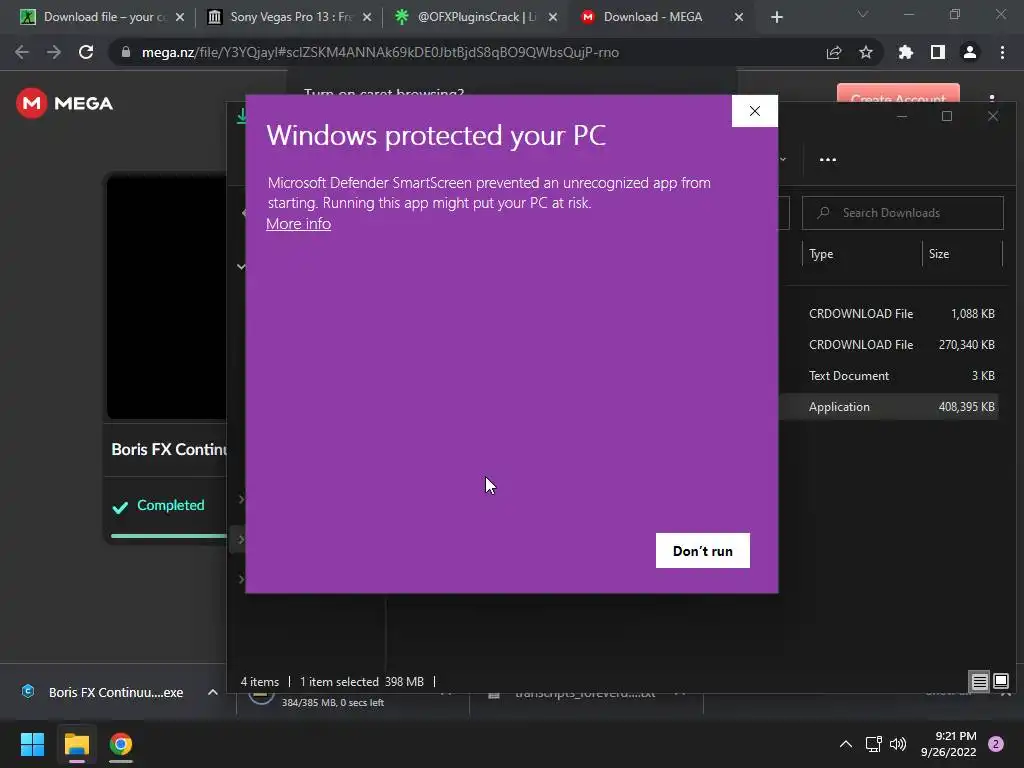Close the Sony Vegas Pro 13 tab
The image size is (1024, 768).
point(367,18)
